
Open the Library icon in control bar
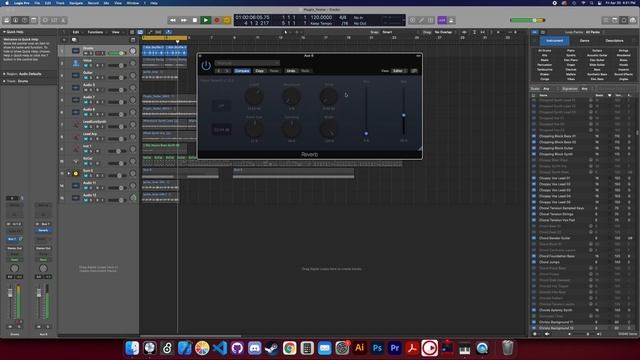7,20
